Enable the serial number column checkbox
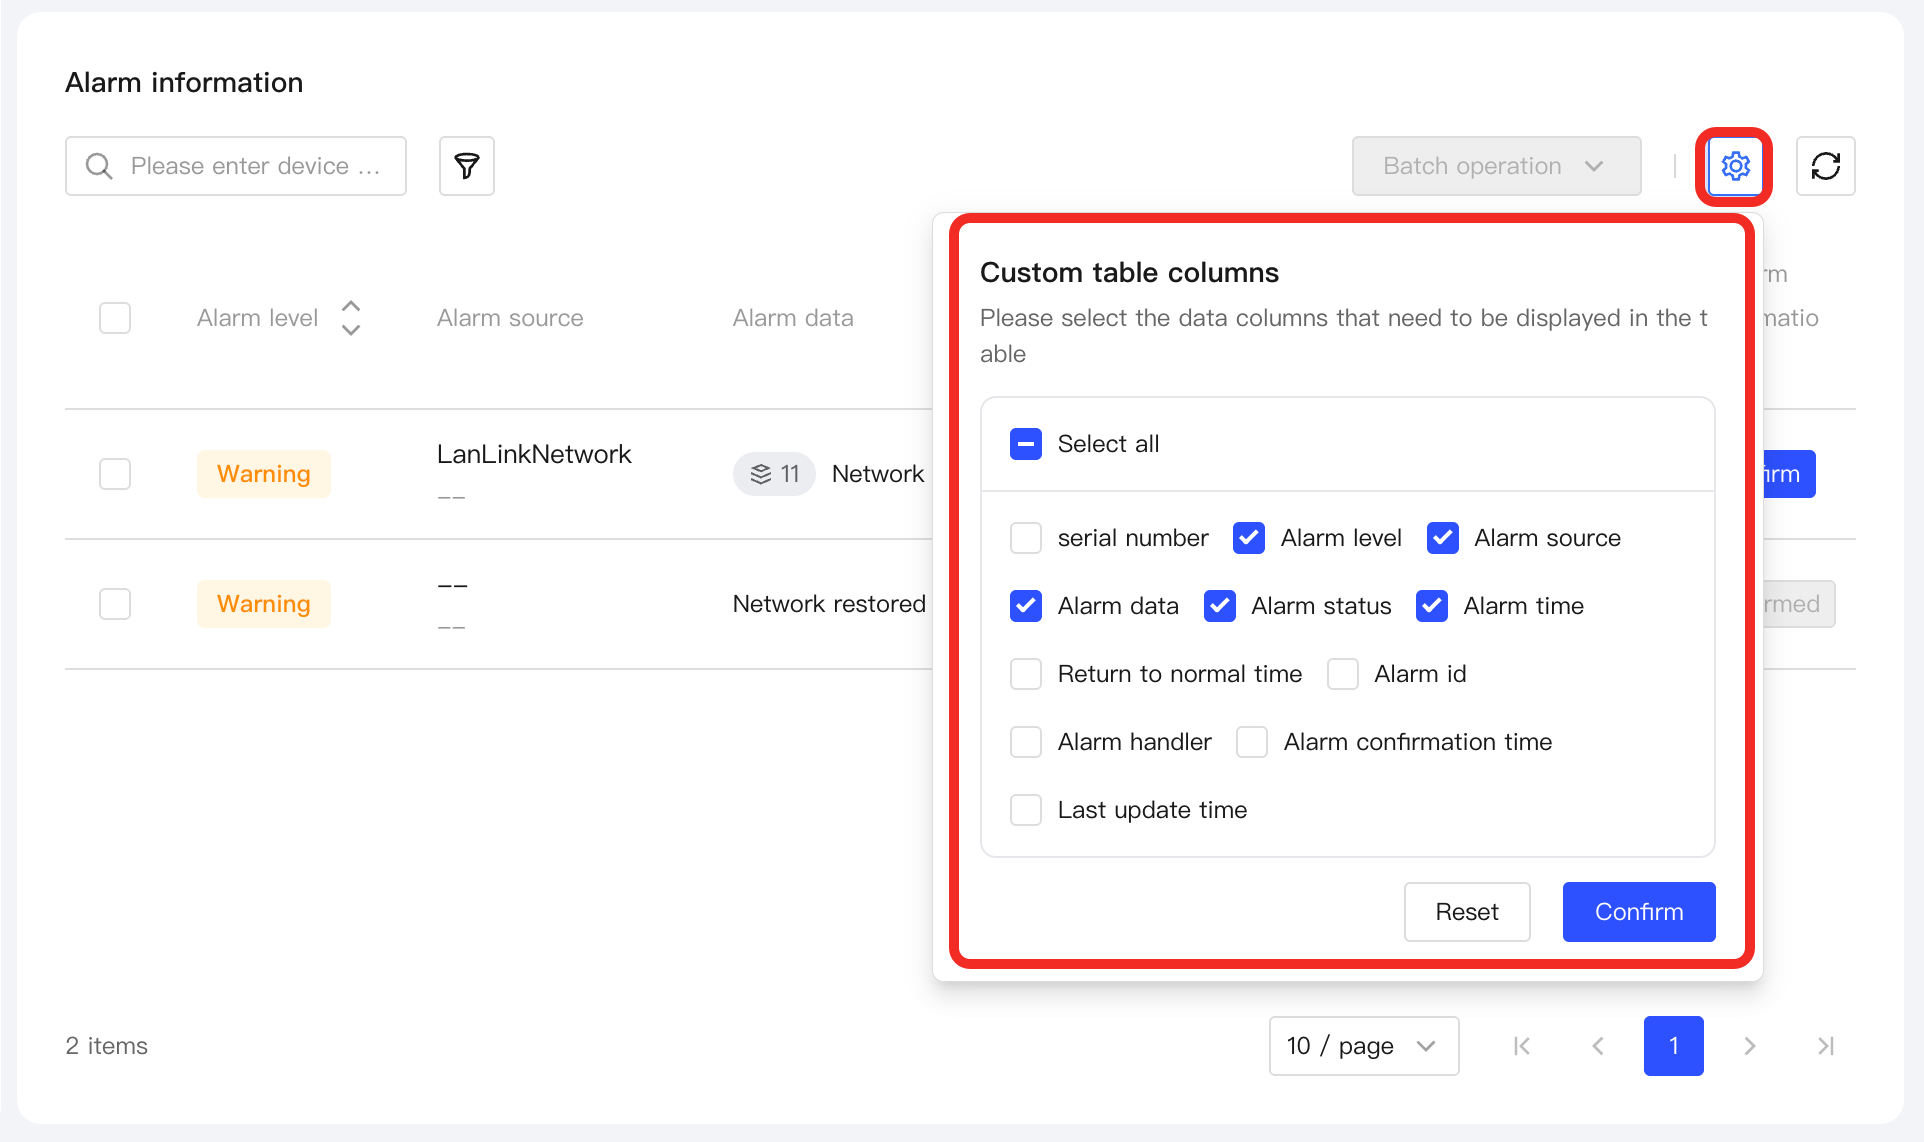Screen dimensions: 1924x1142 coord(1026,538)
